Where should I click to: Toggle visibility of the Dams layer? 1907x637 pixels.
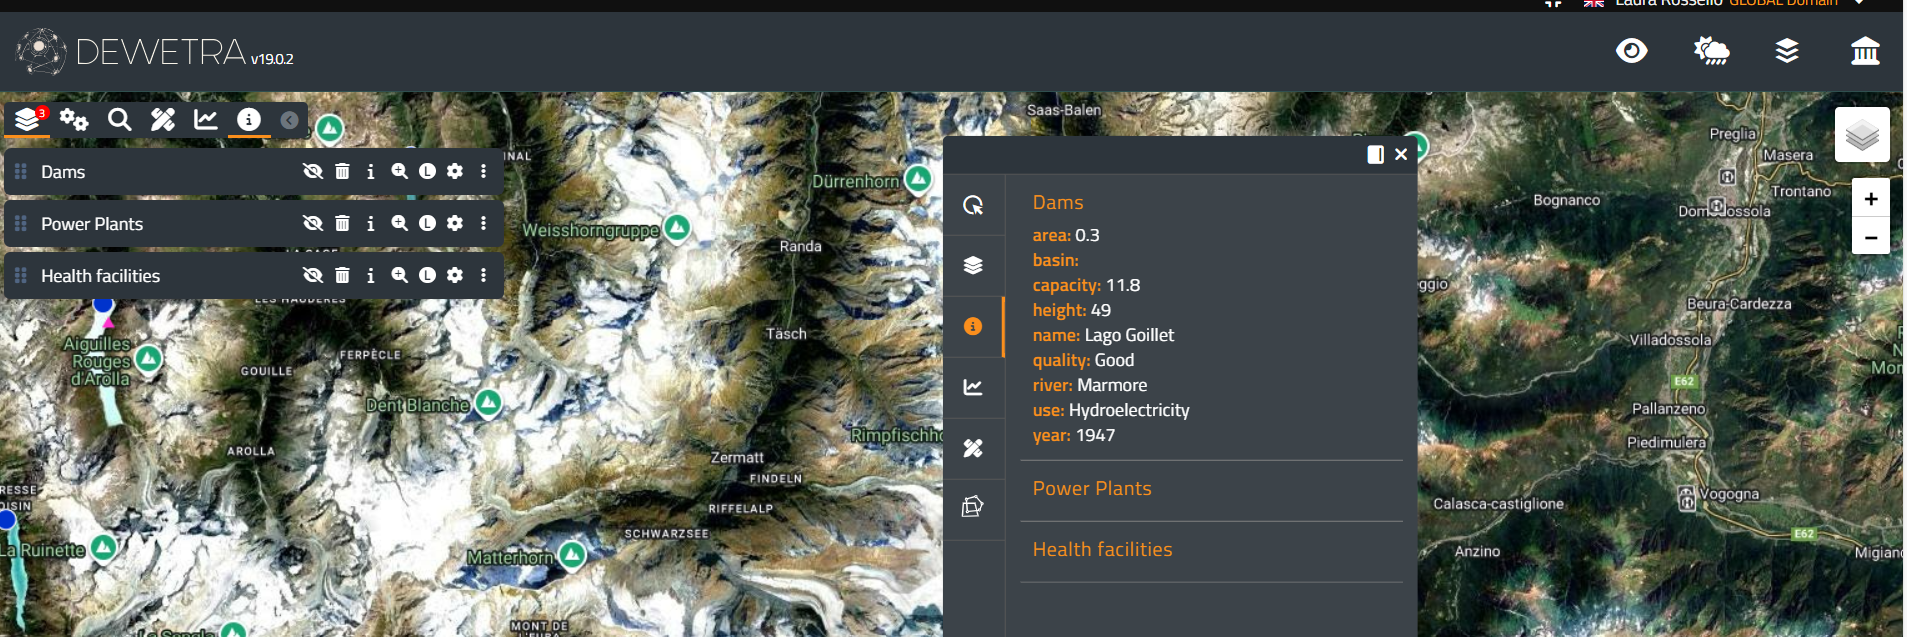coord(313,172)
